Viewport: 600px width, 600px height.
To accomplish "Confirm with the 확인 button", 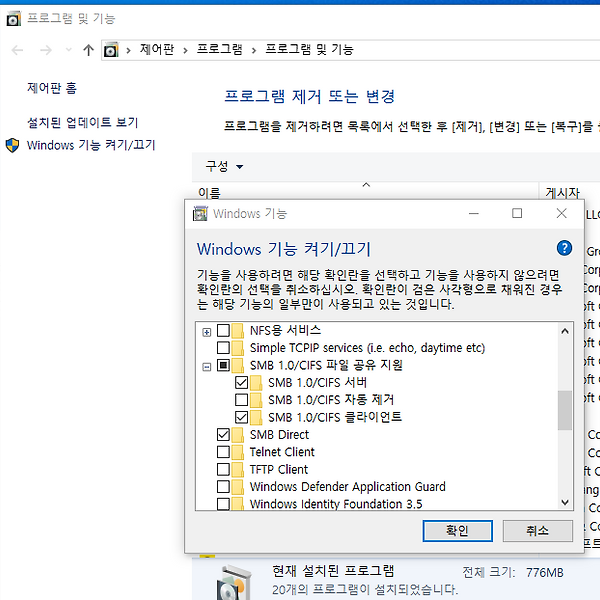I will point(457,531).
